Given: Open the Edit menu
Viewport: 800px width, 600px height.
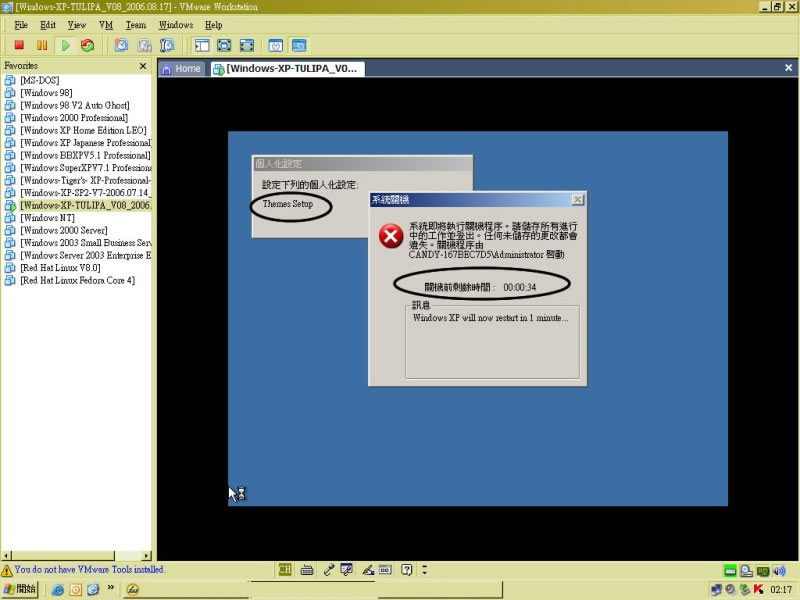Looking at the screenshot, I should [x=48, y=25].
